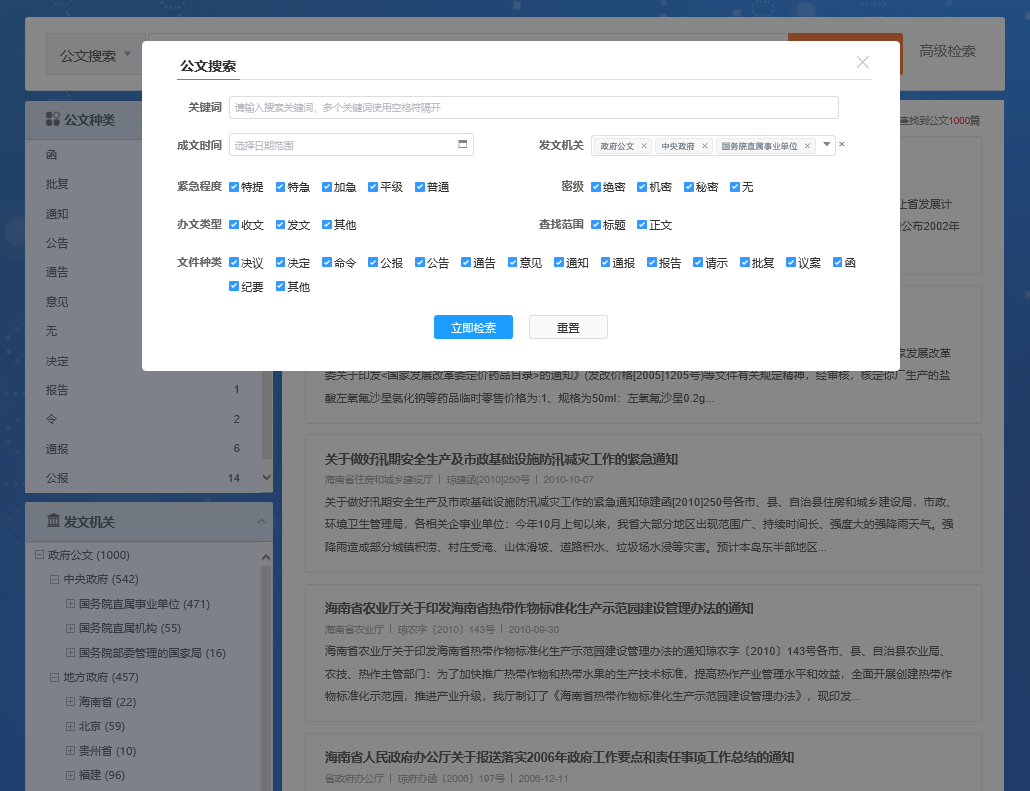Uncheck the 无 secrecy checkbox

coord(735,187)
